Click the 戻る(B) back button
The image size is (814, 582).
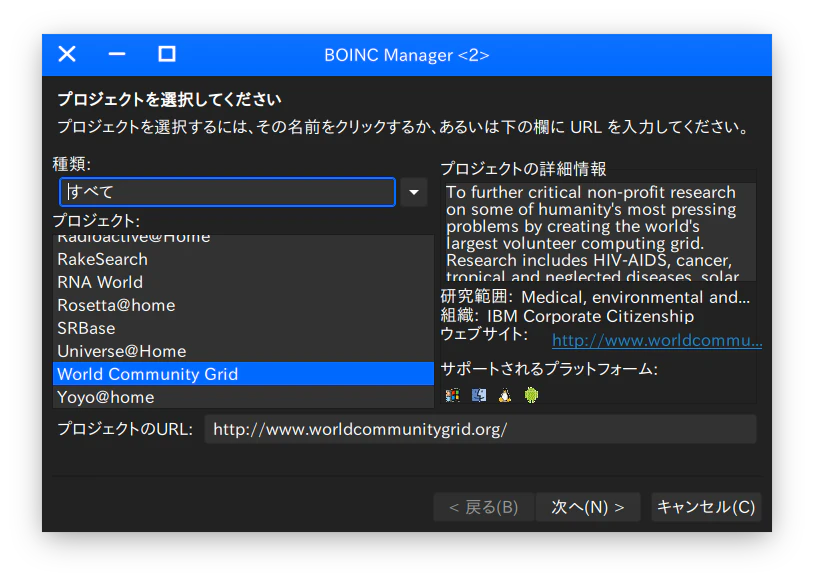click(483, 507)
